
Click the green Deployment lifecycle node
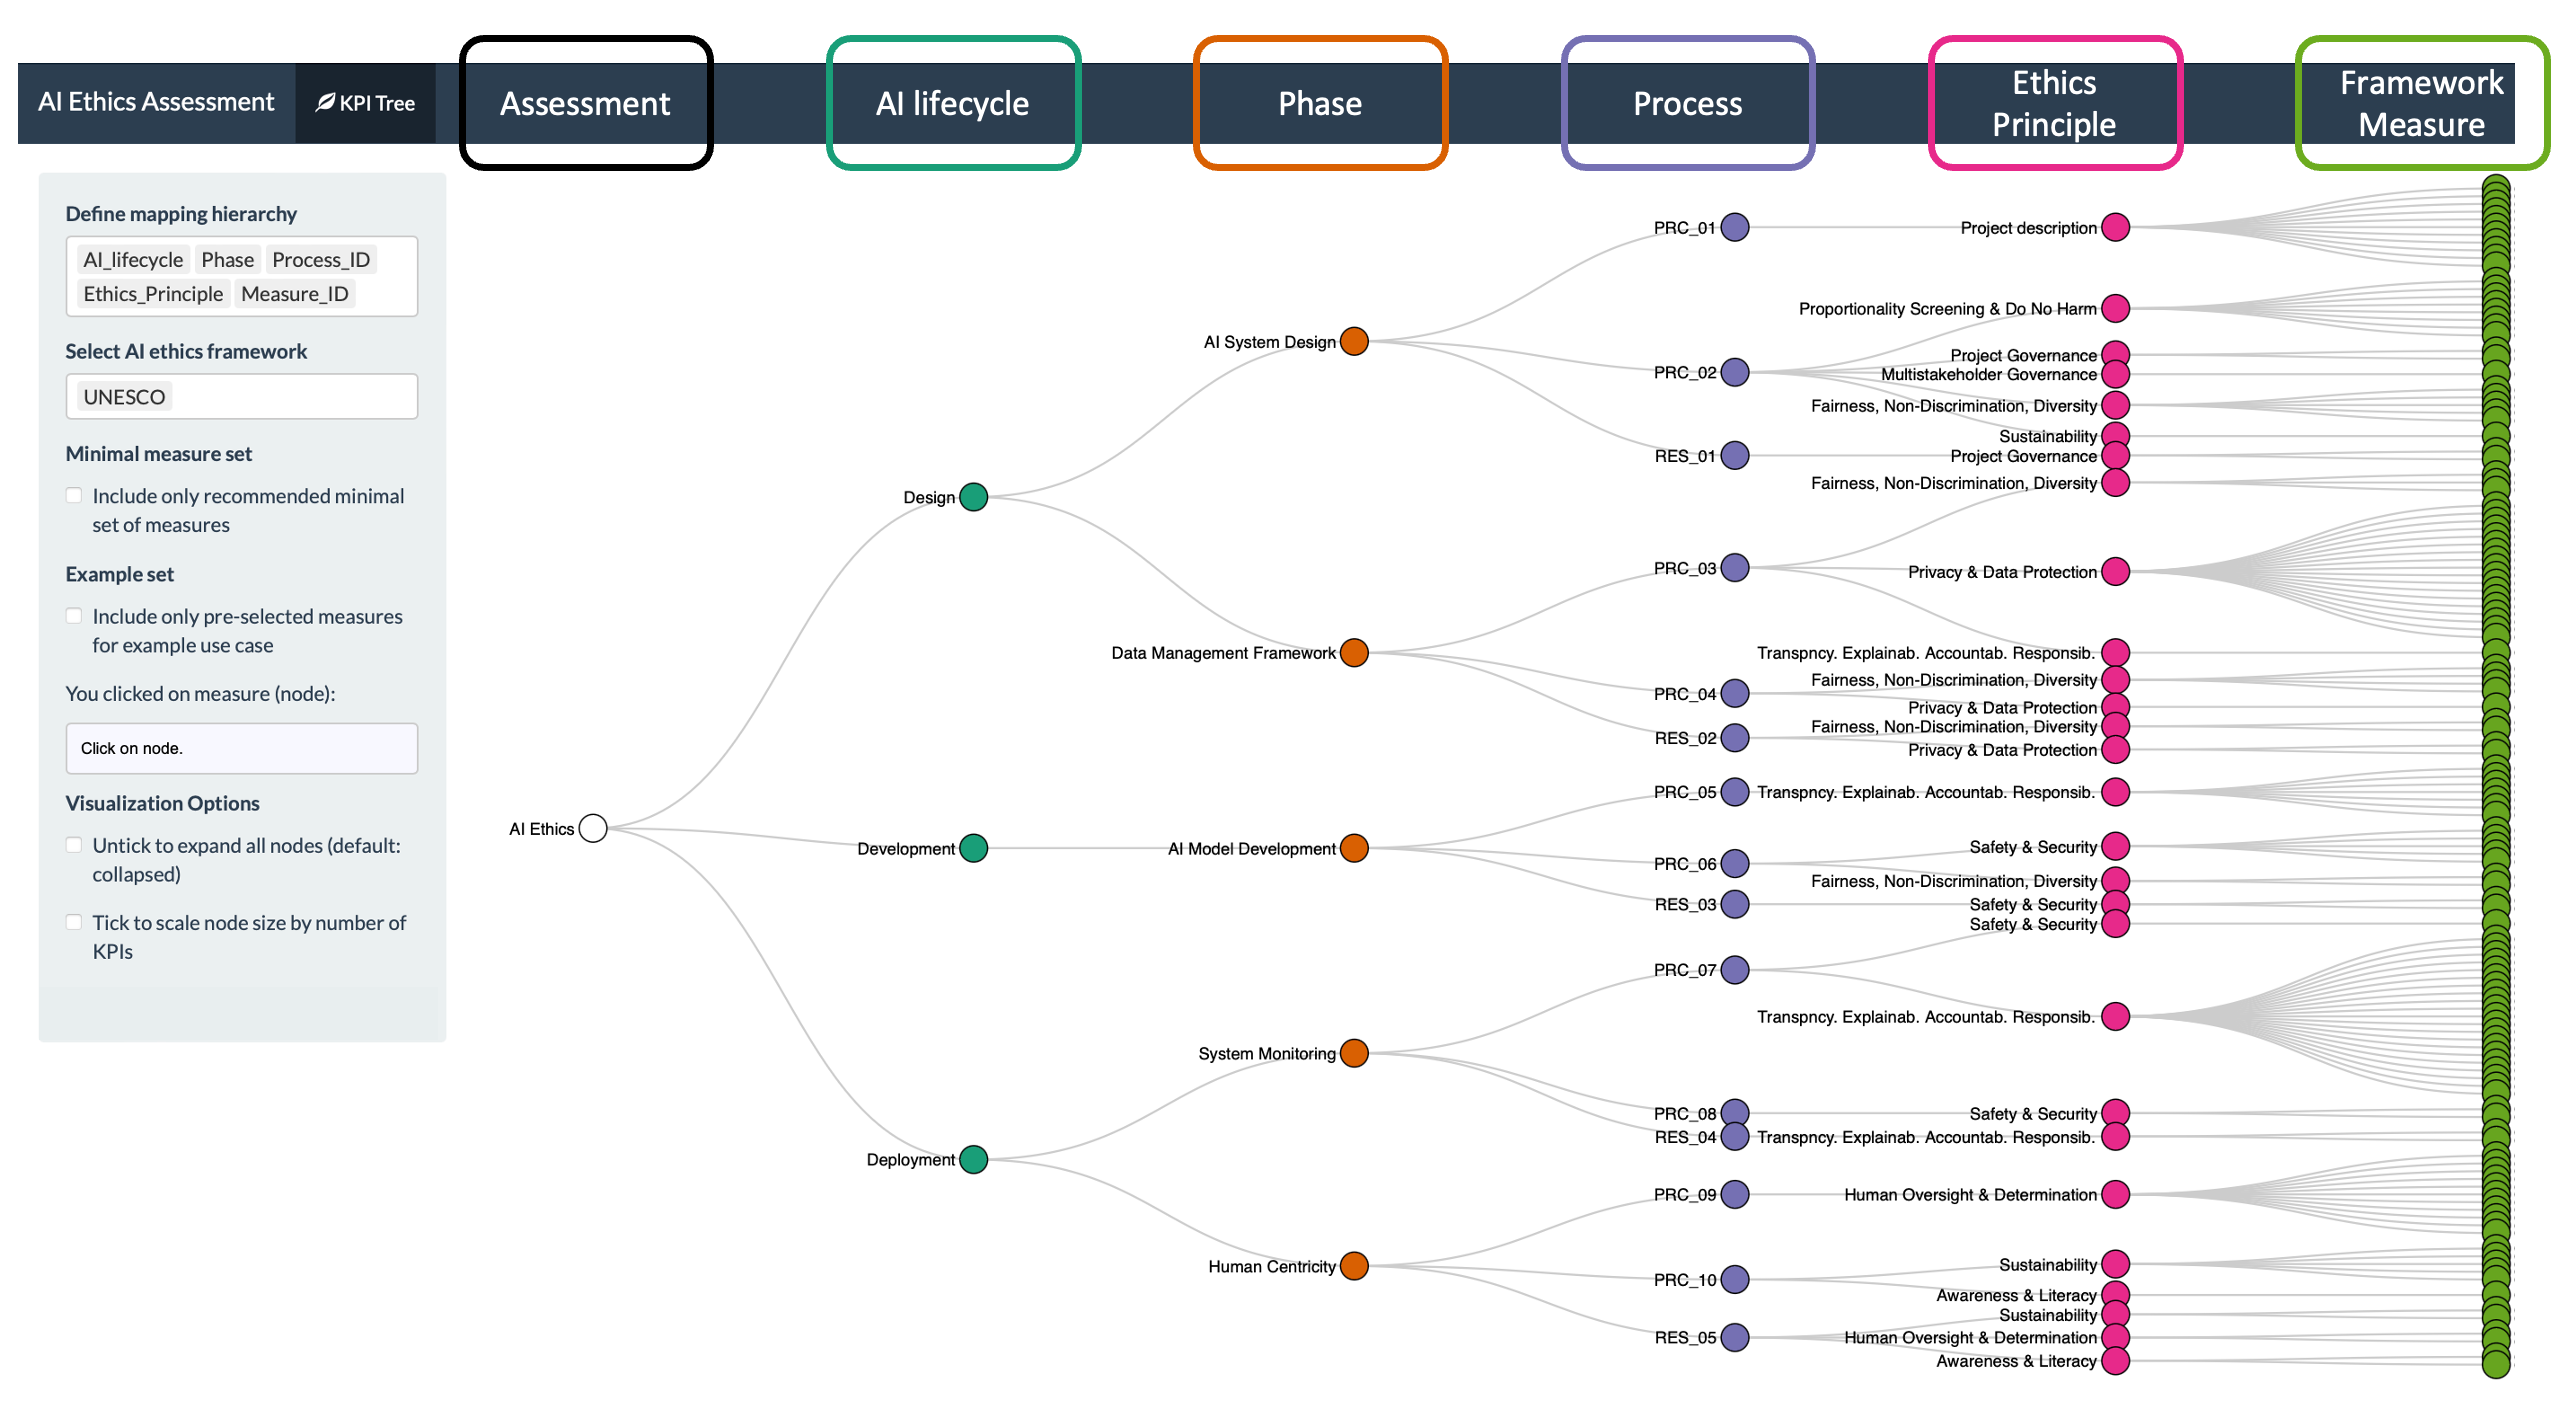(973, 1159)
